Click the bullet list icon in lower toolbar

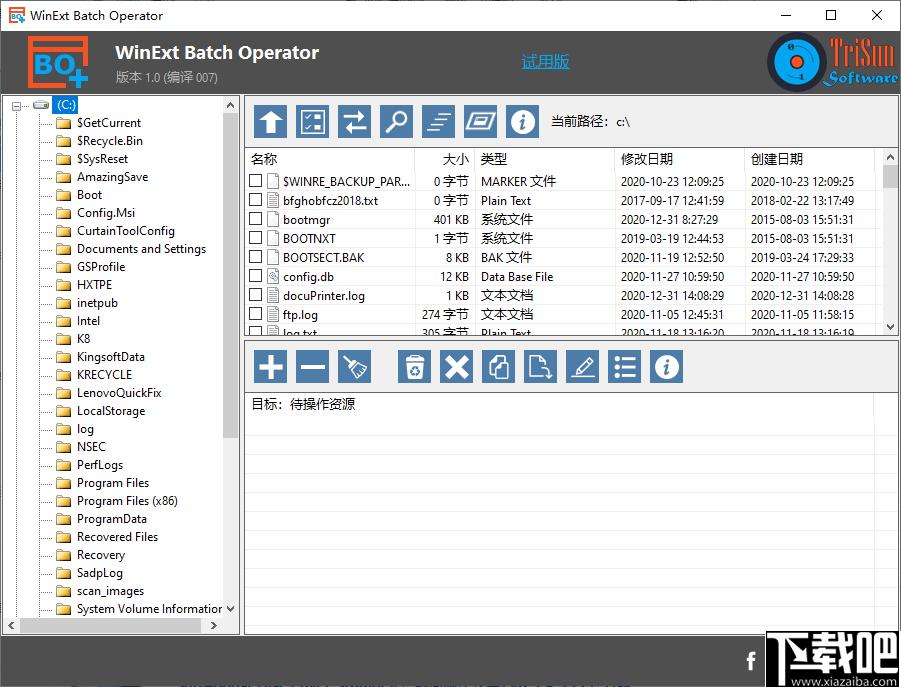(x=625, y=366)
